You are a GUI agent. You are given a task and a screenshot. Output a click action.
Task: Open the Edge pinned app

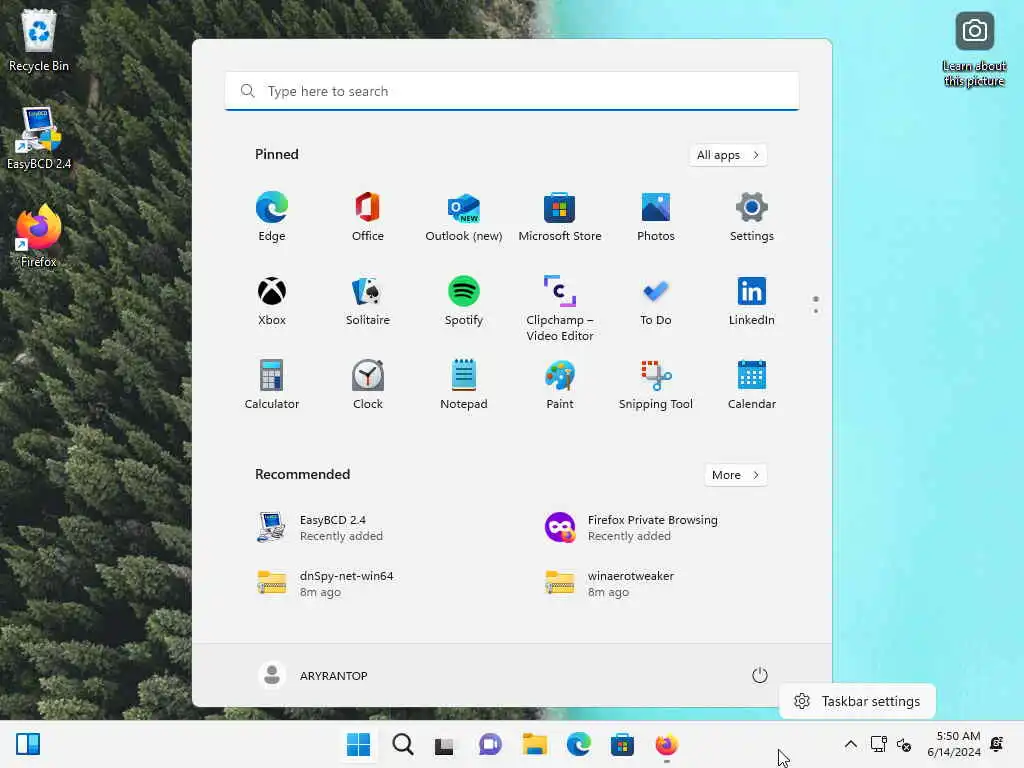click(272, 217)
